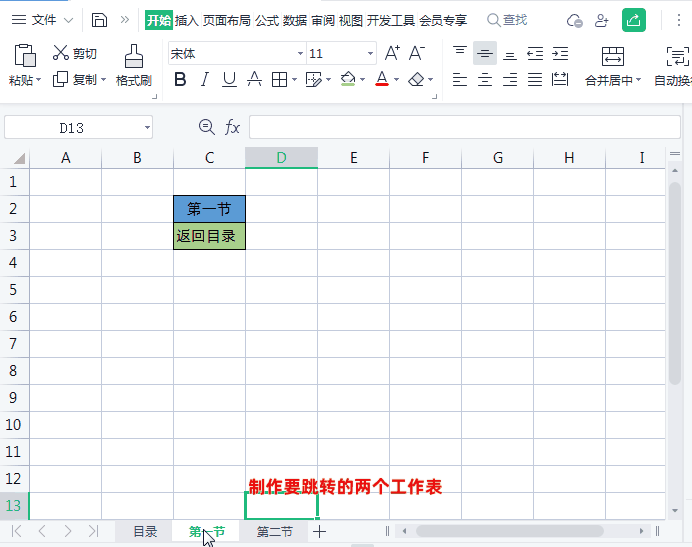Screen dimensions: 692x547
Task: Click the Cut (剪切) scissors icon
Action: [60, 53]
